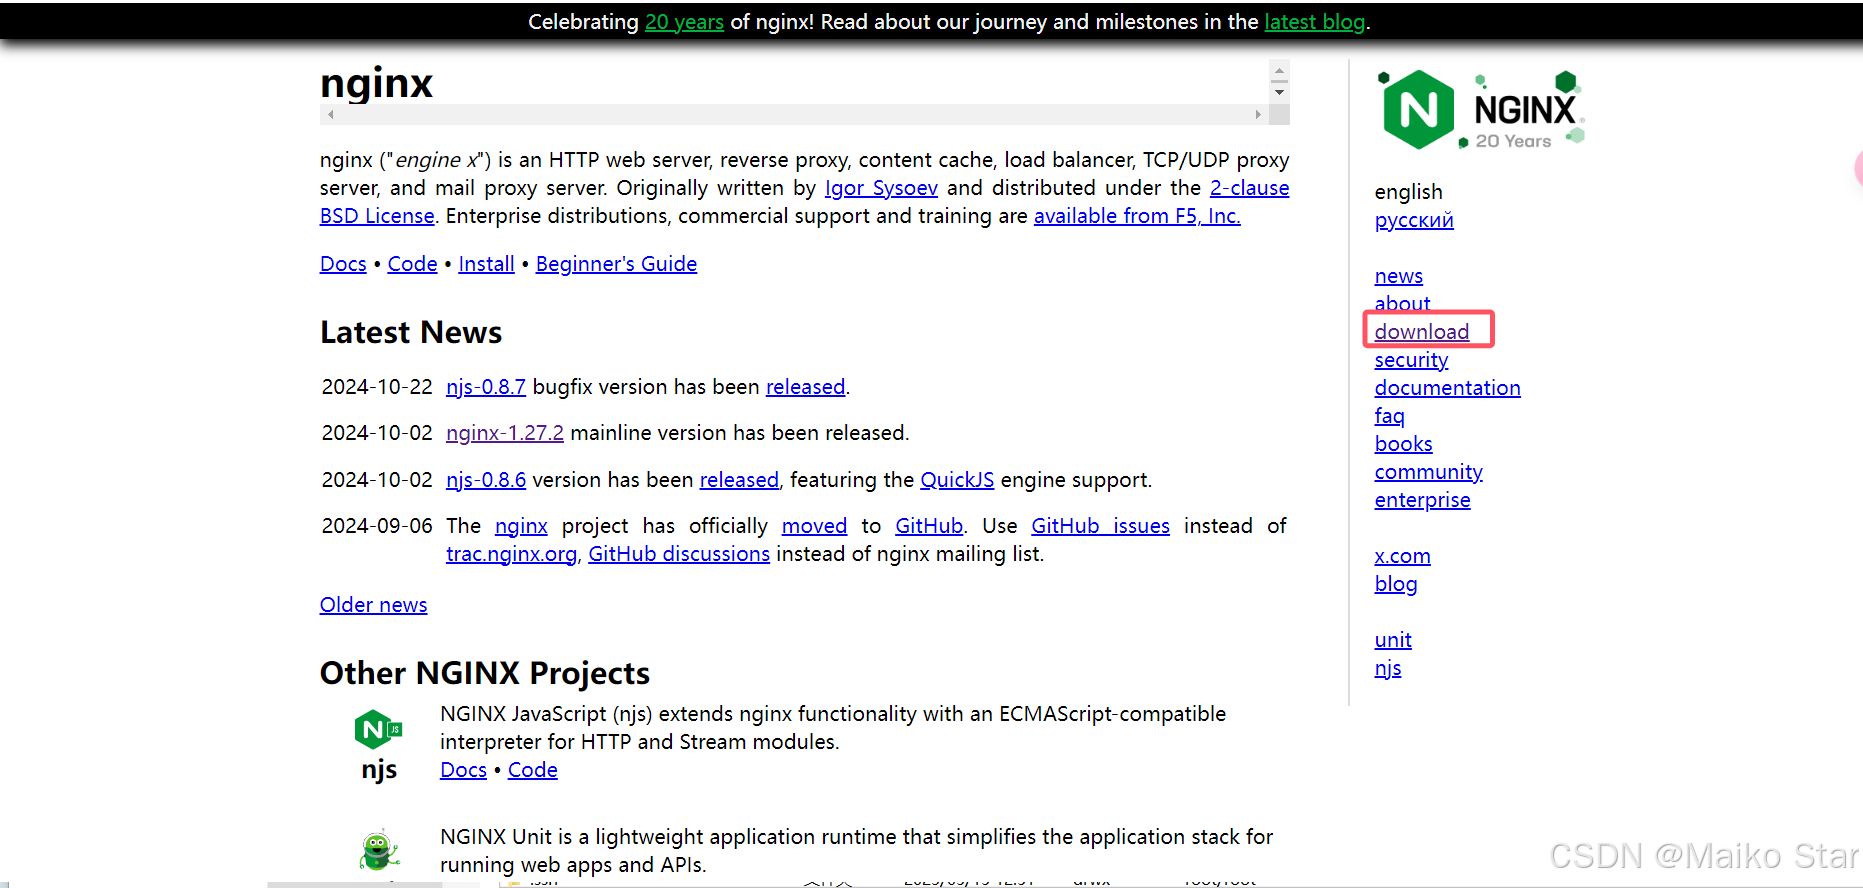Open the 2-clause BSD License link
1863x888 pixels.
coord(1249,188)
